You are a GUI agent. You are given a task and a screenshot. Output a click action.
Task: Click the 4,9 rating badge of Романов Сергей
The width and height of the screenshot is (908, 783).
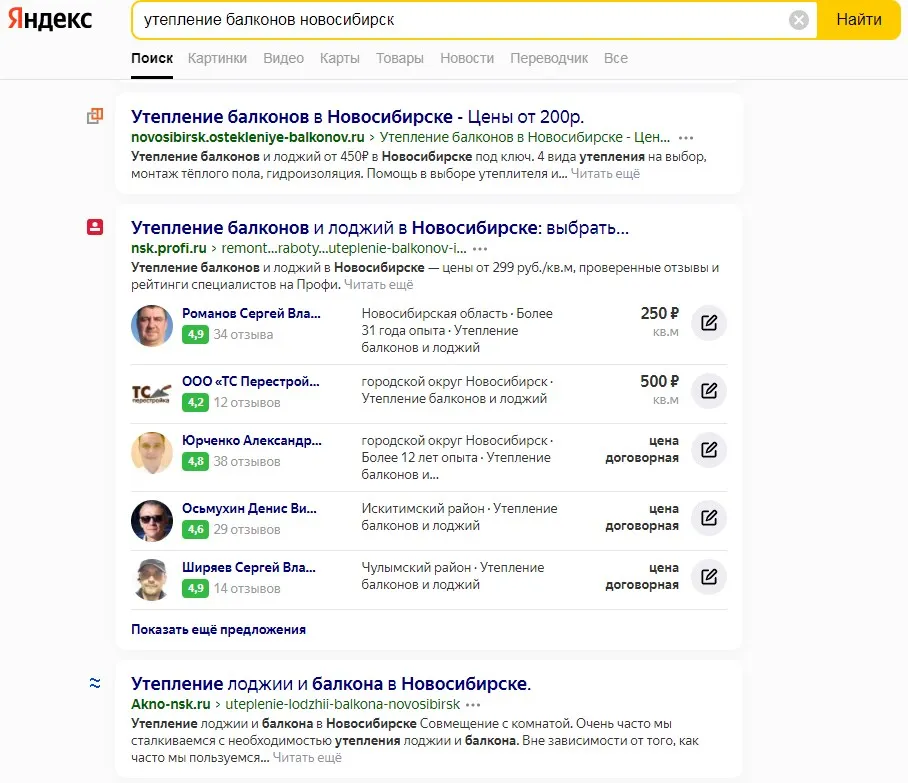pyautogui.click(x=195, y=334)
